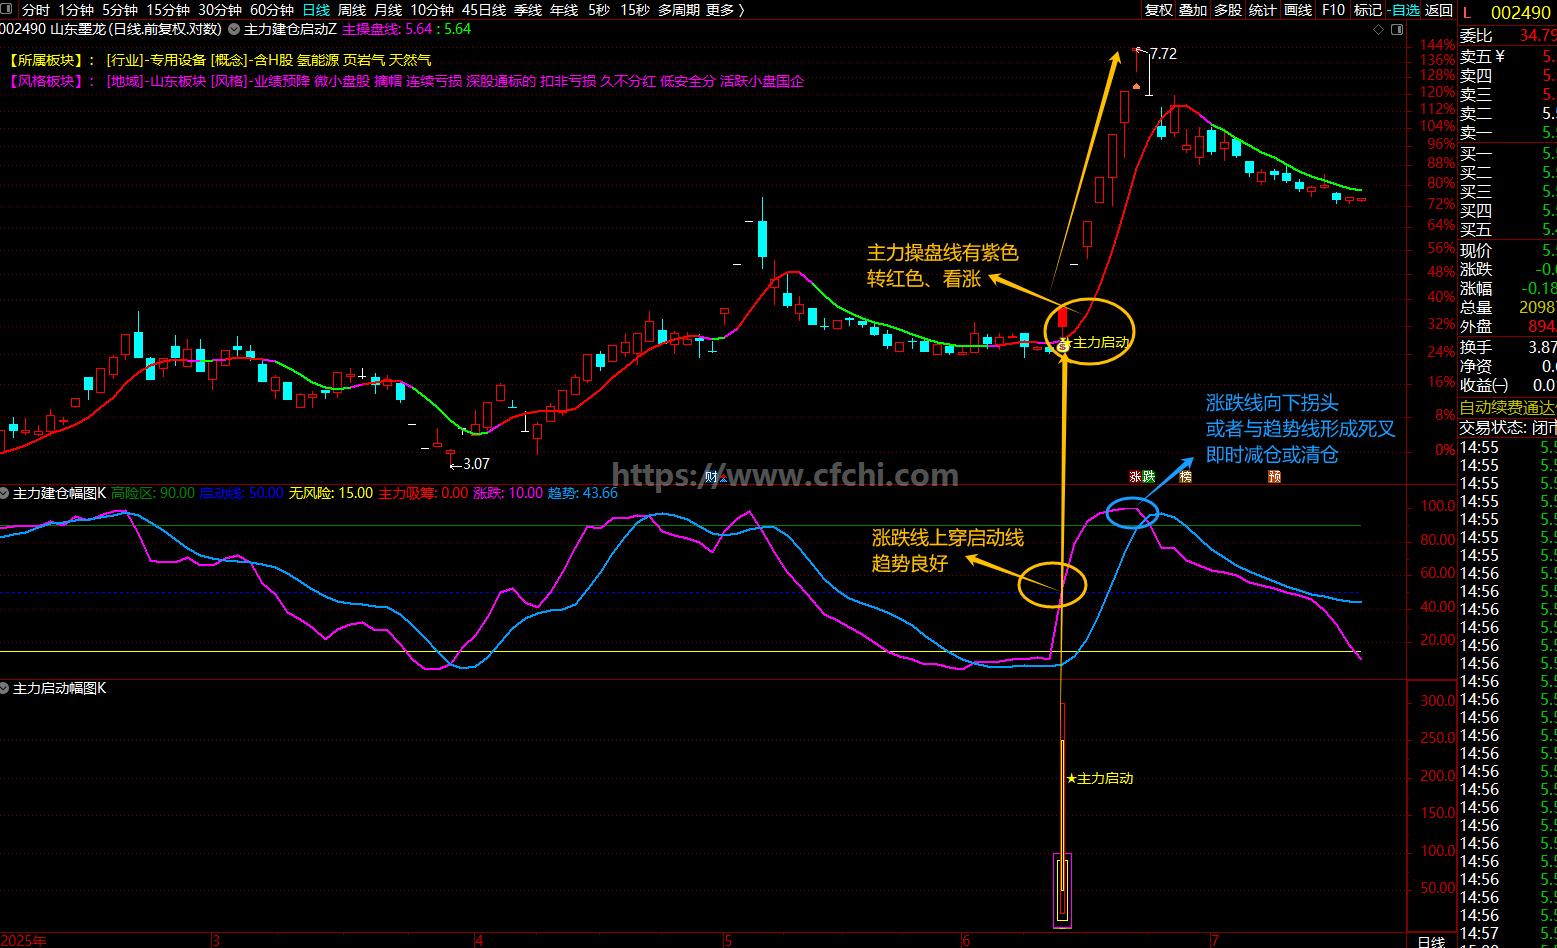The height and width of the screenshot is (948, 1557).
Task: Toggle 复权 price adjustment
Action: (1158, 10)
